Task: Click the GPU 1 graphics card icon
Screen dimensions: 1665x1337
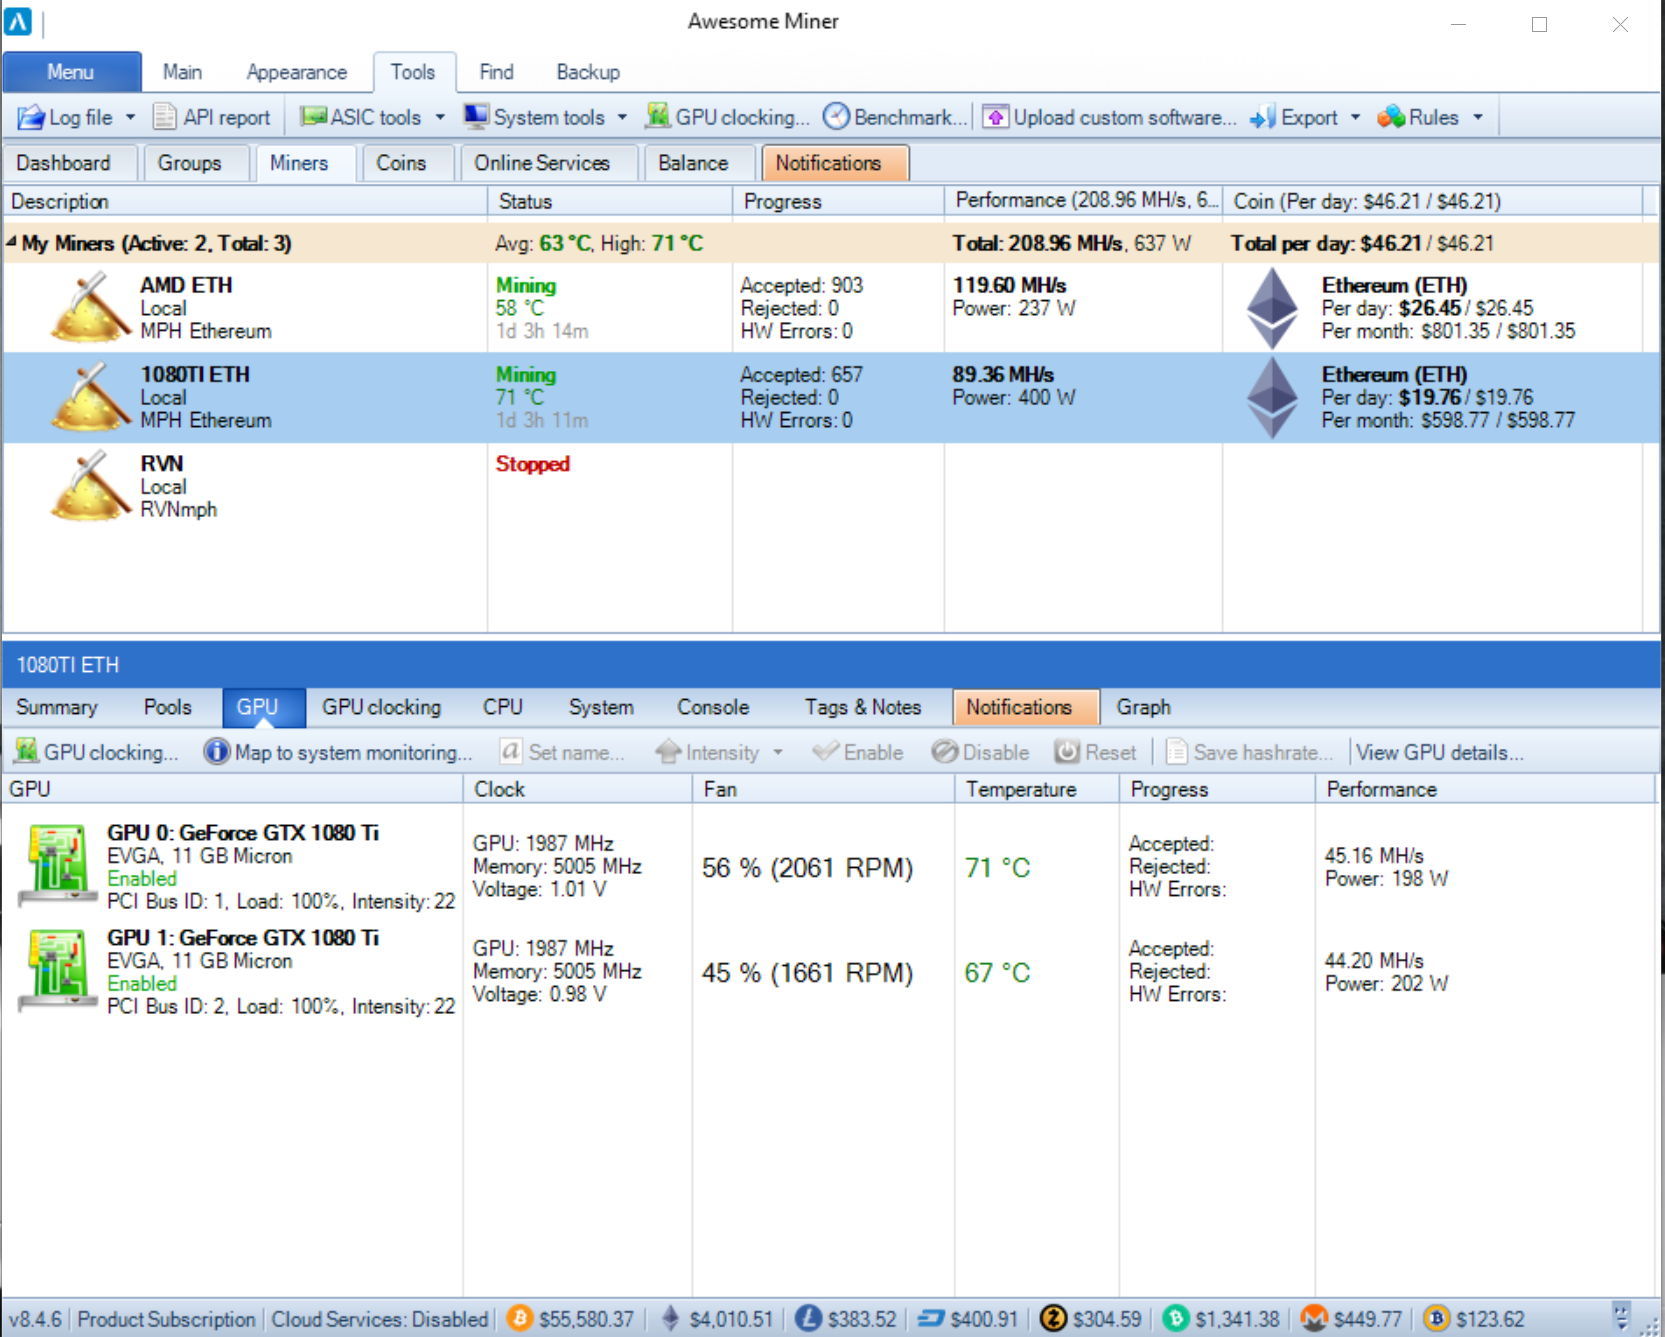Action: point(58,970)
